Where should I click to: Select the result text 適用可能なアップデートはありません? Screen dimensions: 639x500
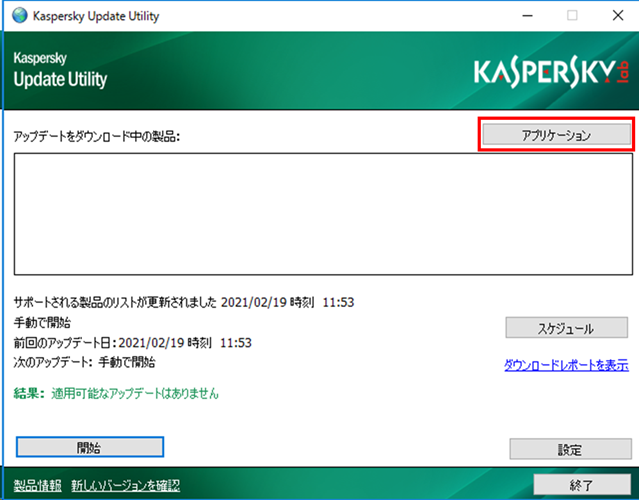[x=135, y=394]
